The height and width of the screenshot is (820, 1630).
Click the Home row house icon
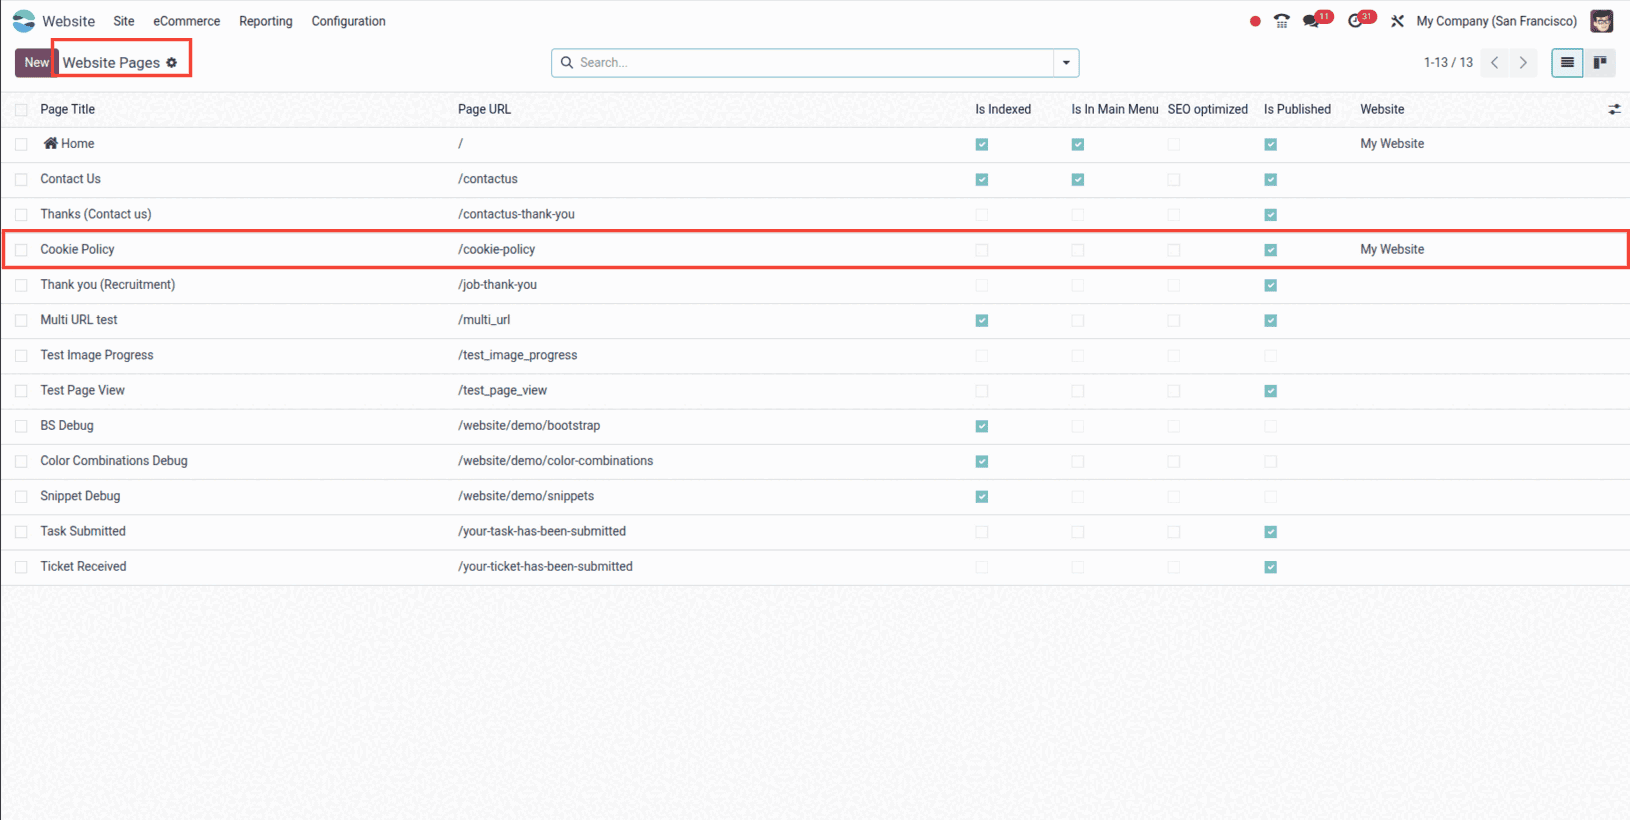pyautogui.click(x=50, y=143)
